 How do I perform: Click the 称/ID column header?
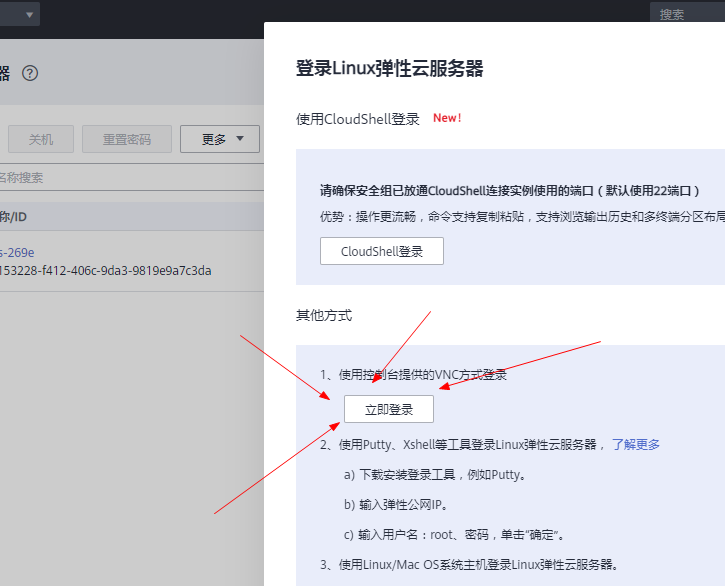(x=13, y=216)
